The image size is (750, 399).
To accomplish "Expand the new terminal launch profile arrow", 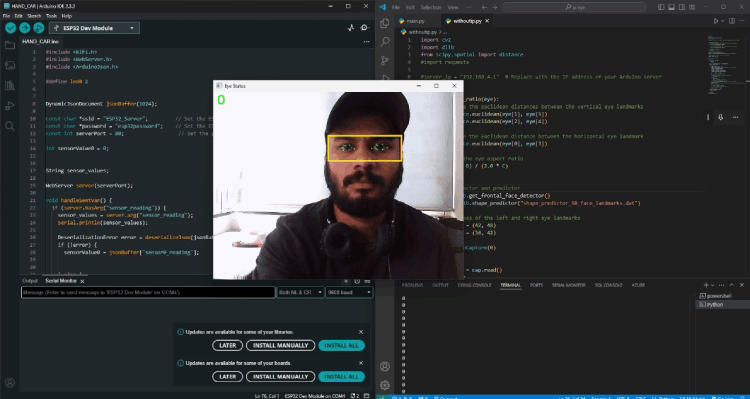I will tap(712, 285).
